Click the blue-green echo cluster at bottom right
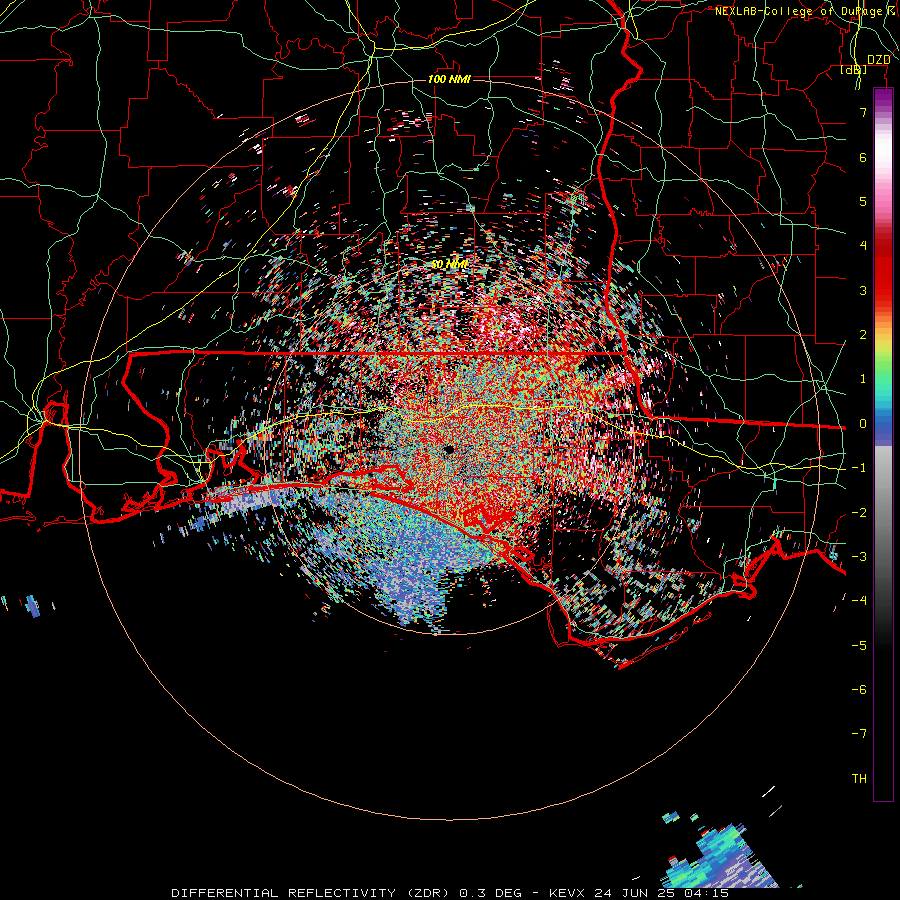Image resolution: width=900 pixels, height=900 pixels. pos(720,858)
